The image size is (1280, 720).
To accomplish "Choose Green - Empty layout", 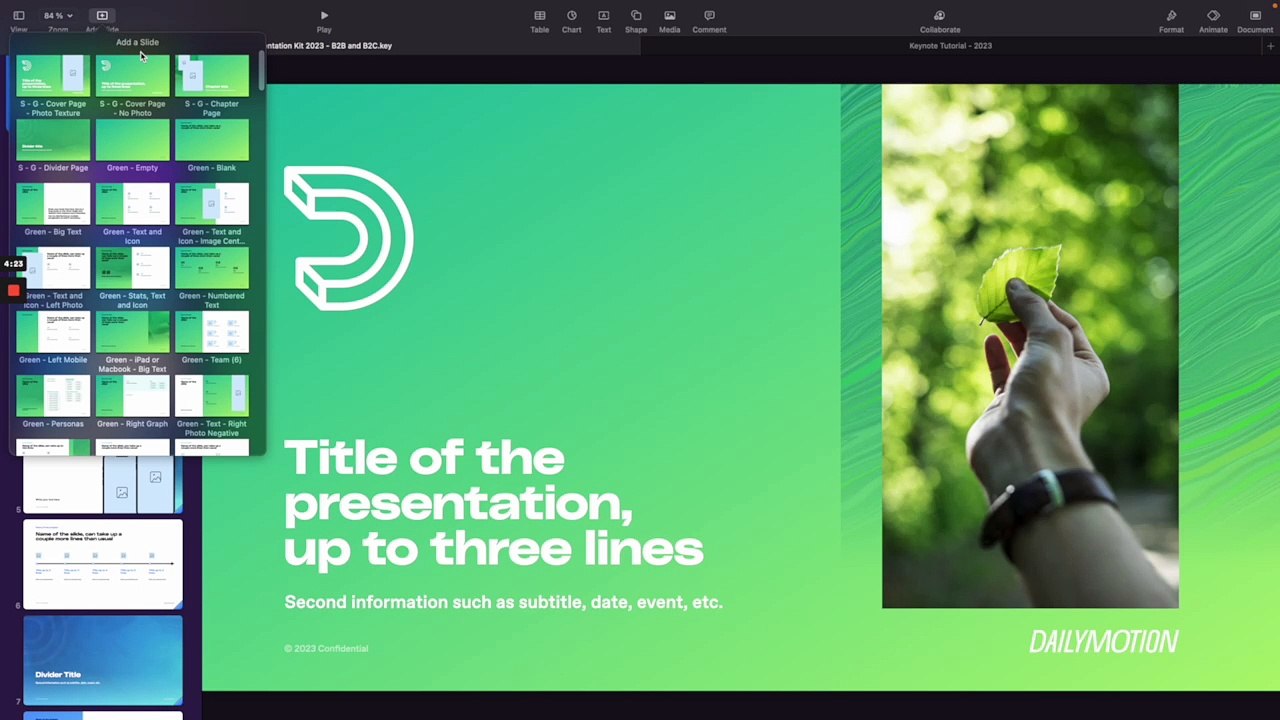I will click(132, 140).
